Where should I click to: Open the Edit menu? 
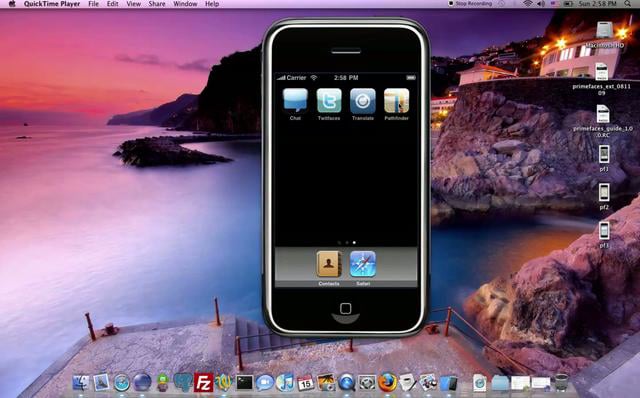113,4
